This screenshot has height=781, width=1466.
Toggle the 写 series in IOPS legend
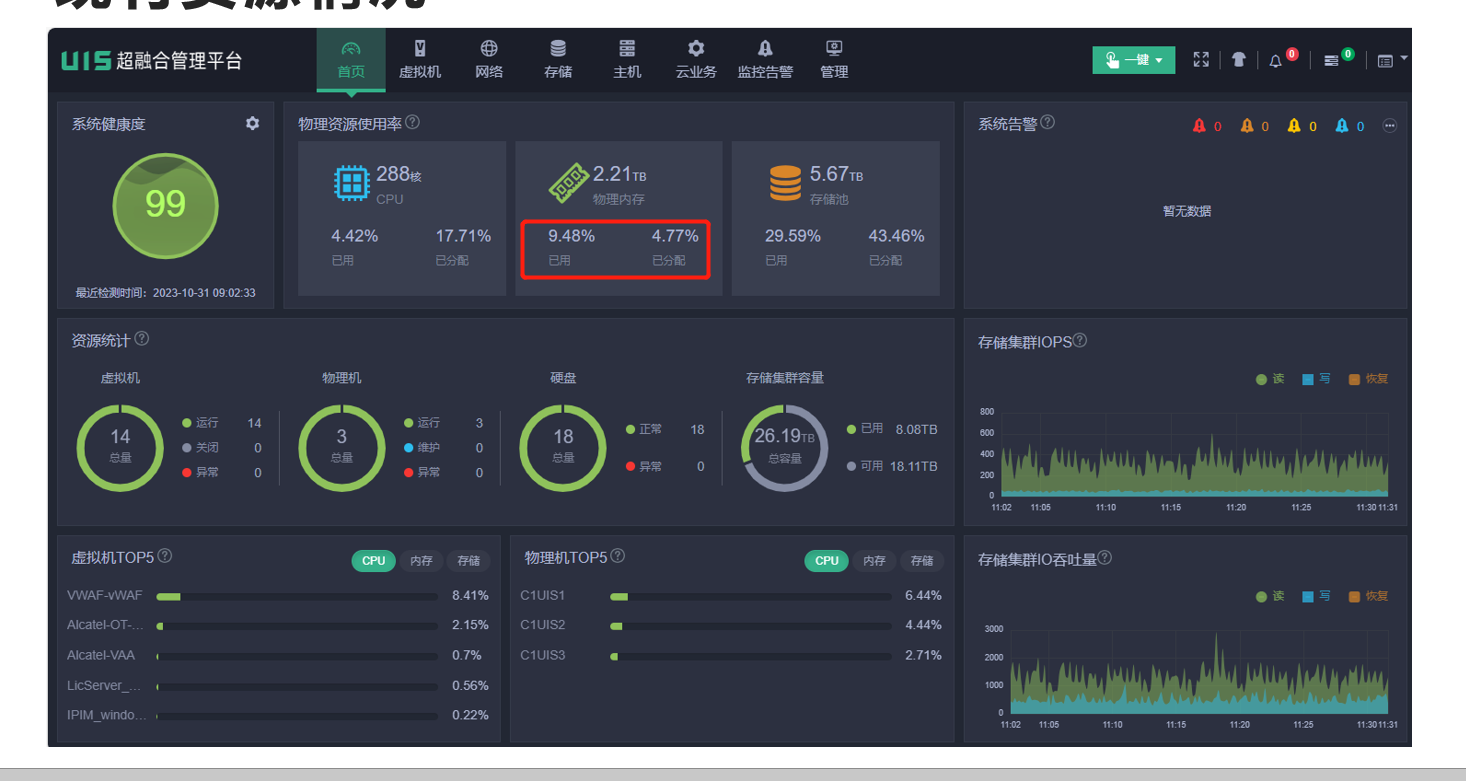pos(1316,379)
